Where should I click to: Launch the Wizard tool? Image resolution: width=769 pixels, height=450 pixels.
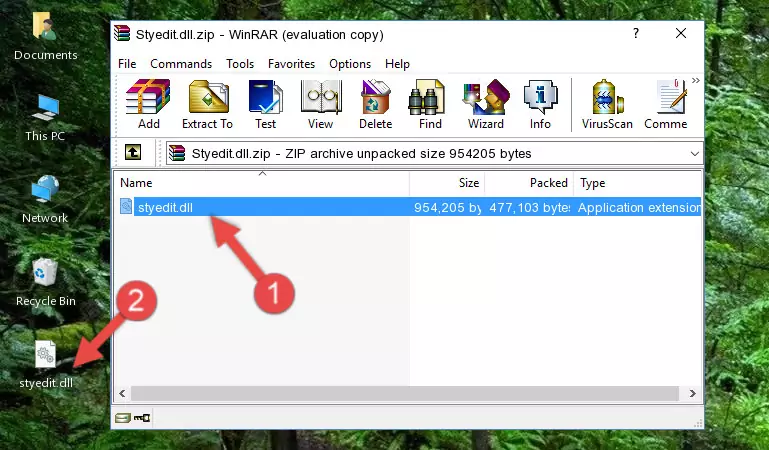(x=486, y=104)
